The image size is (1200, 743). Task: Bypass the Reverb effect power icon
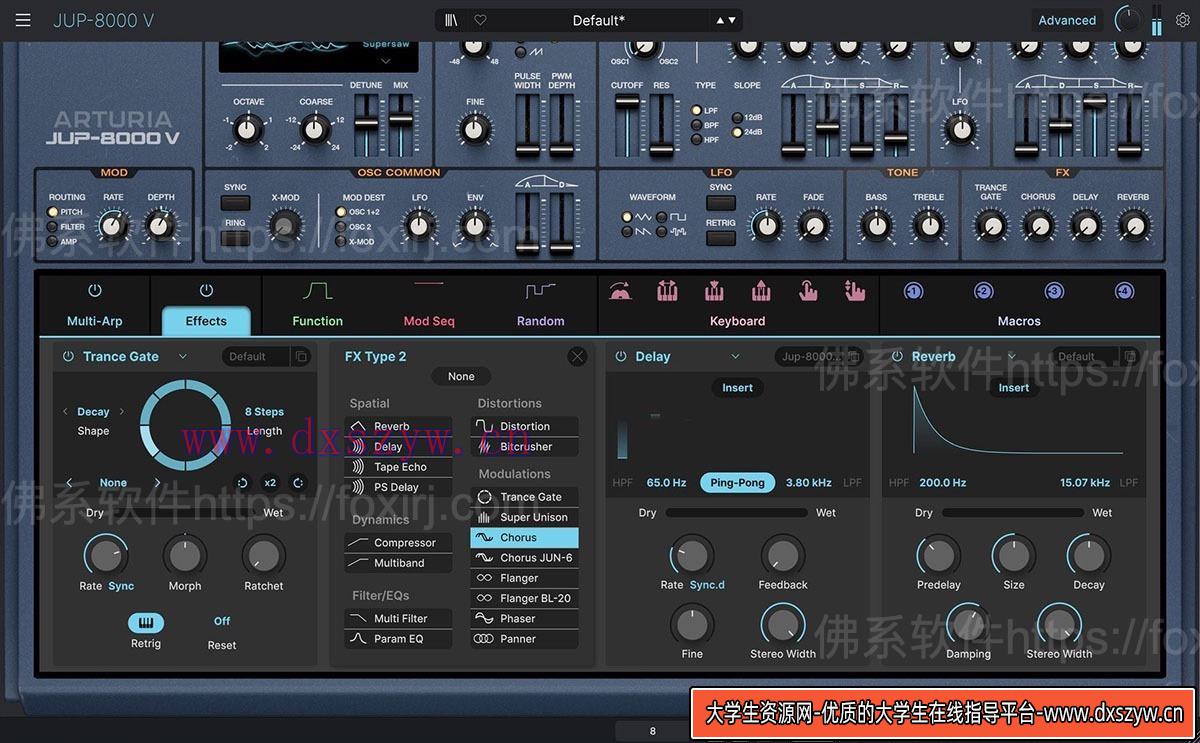pos(897,356)
